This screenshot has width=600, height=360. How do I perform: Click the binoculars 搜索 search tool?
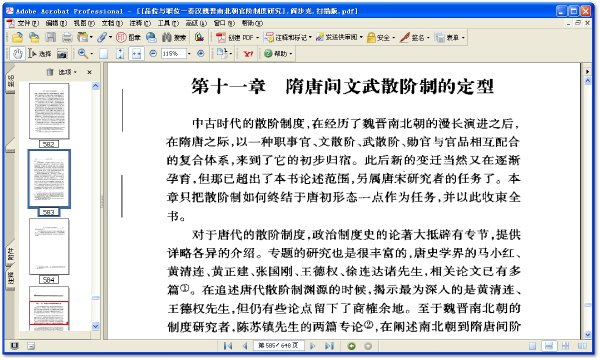[174, 37]
